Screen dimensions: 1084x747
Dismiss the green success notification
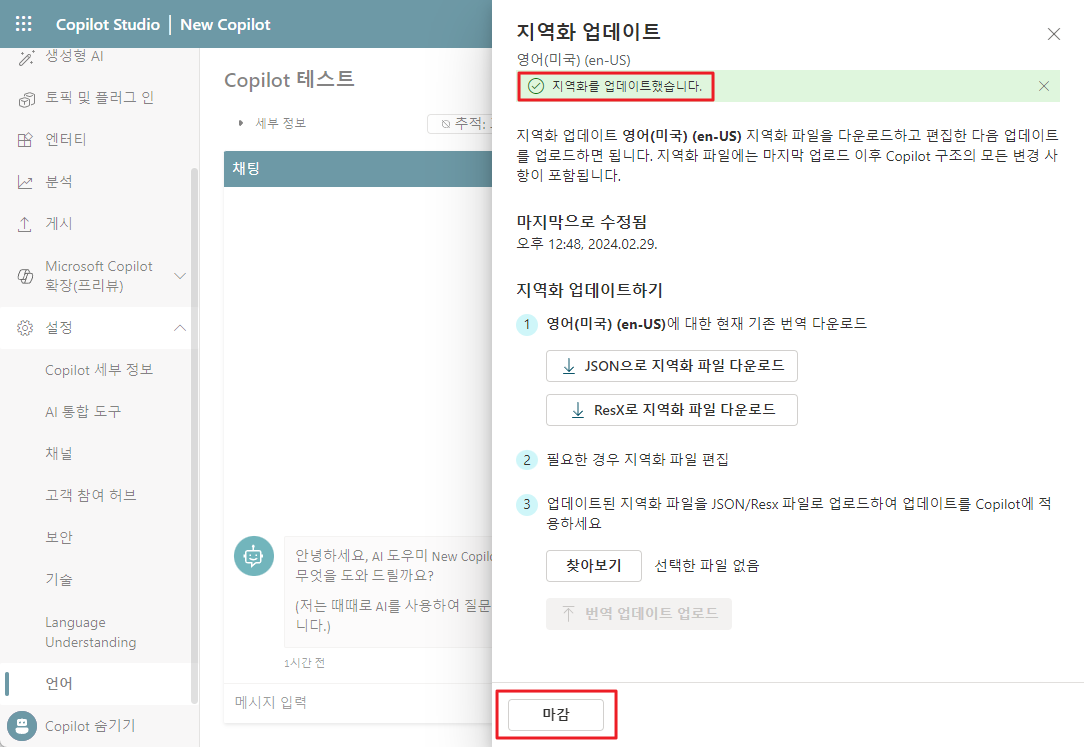pos(1044,86)
